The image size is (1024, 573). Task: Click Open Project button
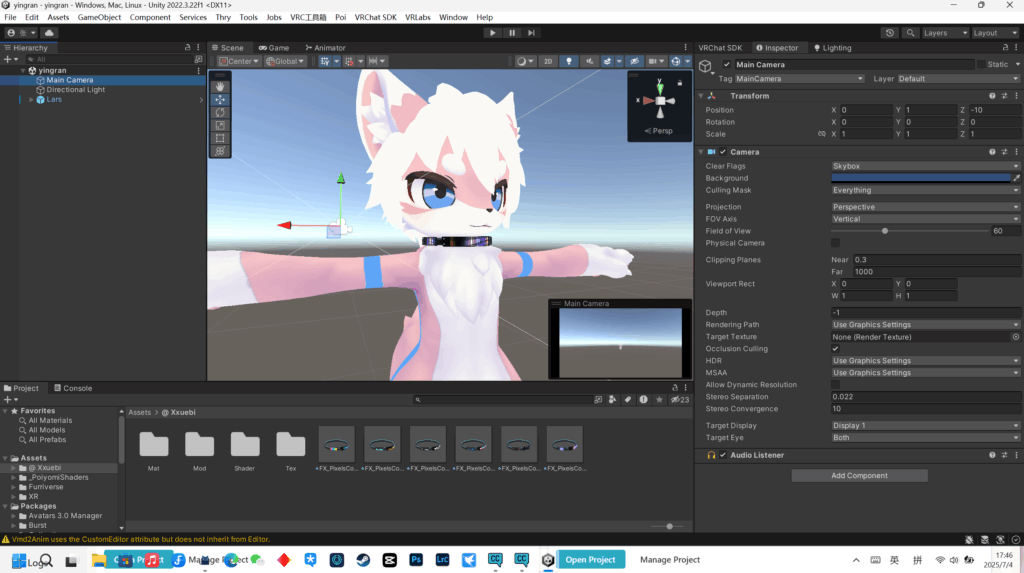pyautogui.click(x=590, y=560)
